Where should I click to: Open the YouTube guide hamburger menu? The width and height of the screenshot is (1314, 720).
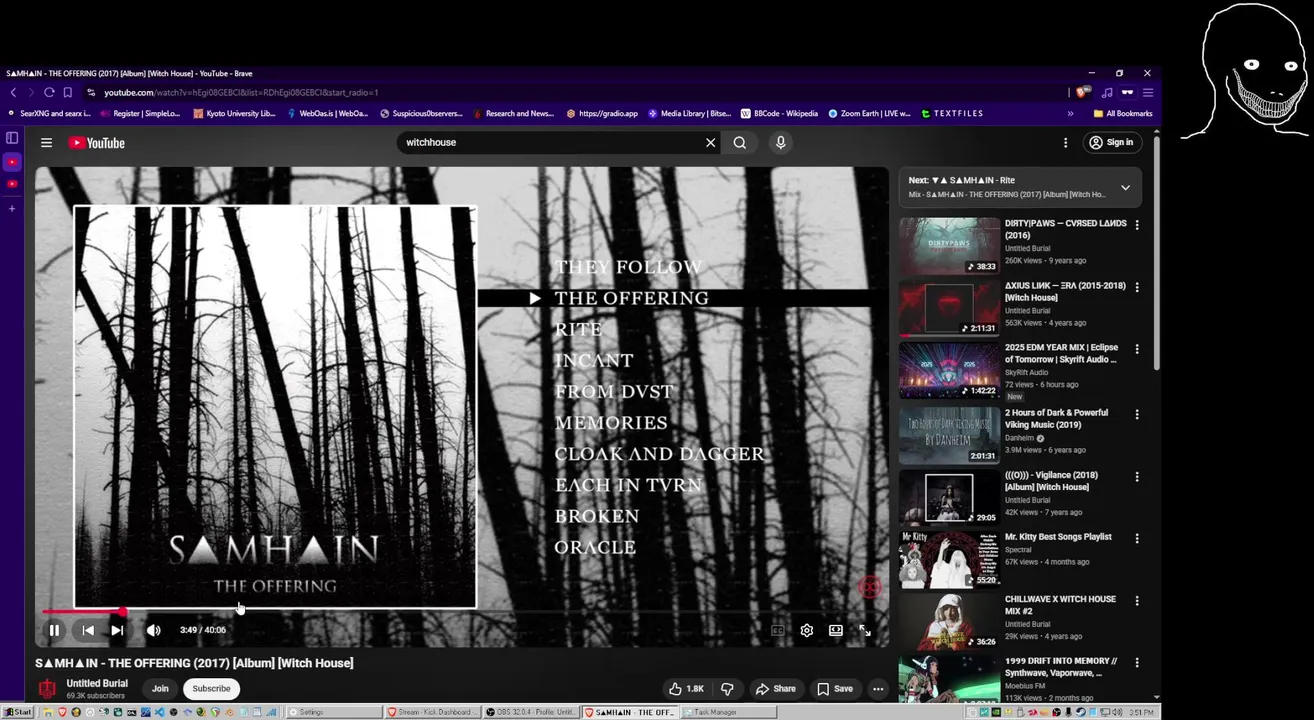(46, 143)
